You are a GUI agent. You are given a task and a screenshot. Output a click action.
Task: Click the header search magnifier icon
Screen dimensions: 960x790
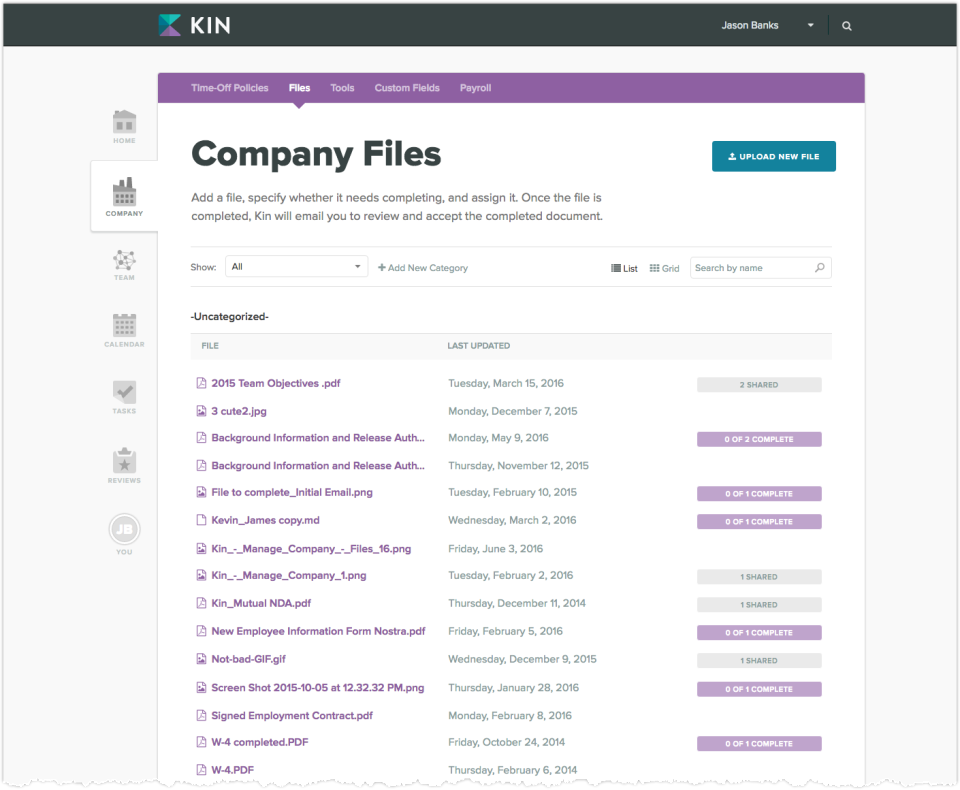(x=847, y=26)
